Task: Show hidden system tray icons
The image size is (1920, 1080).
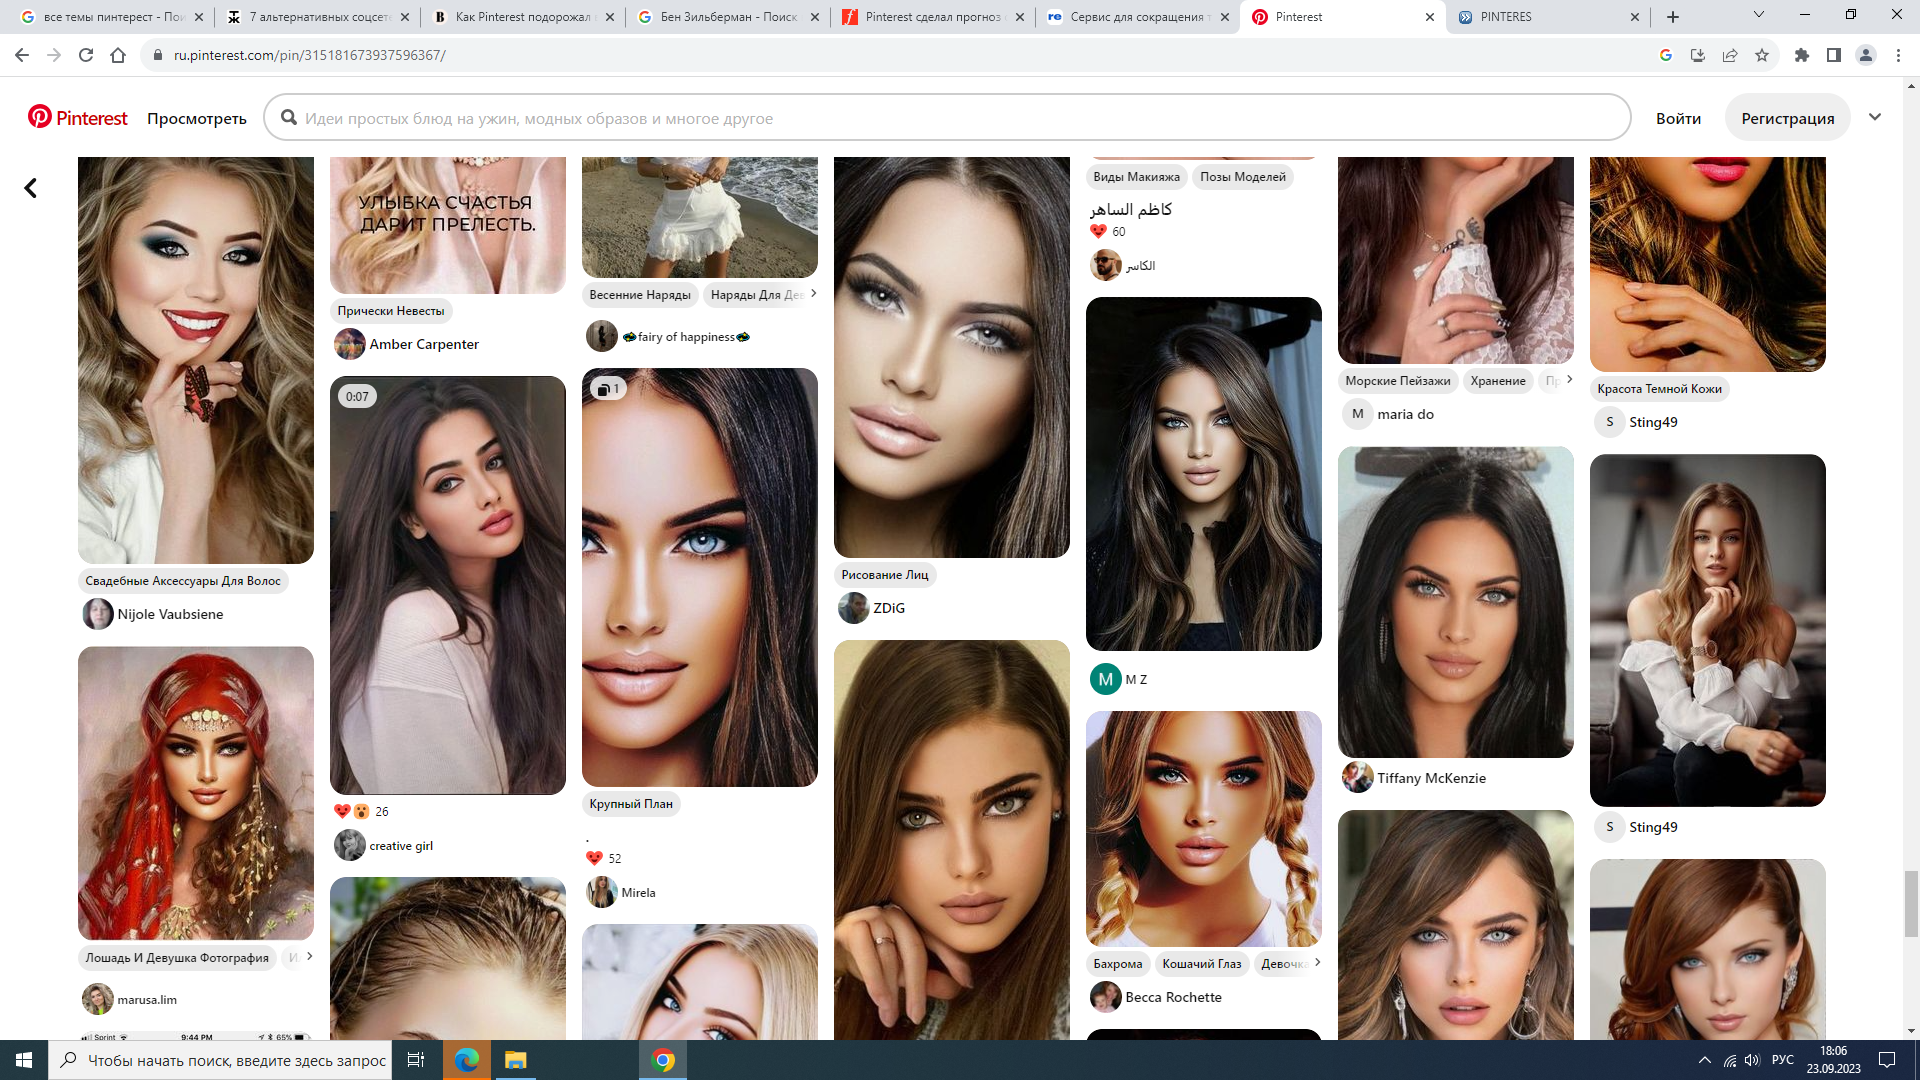Action: point(1704,1060)
